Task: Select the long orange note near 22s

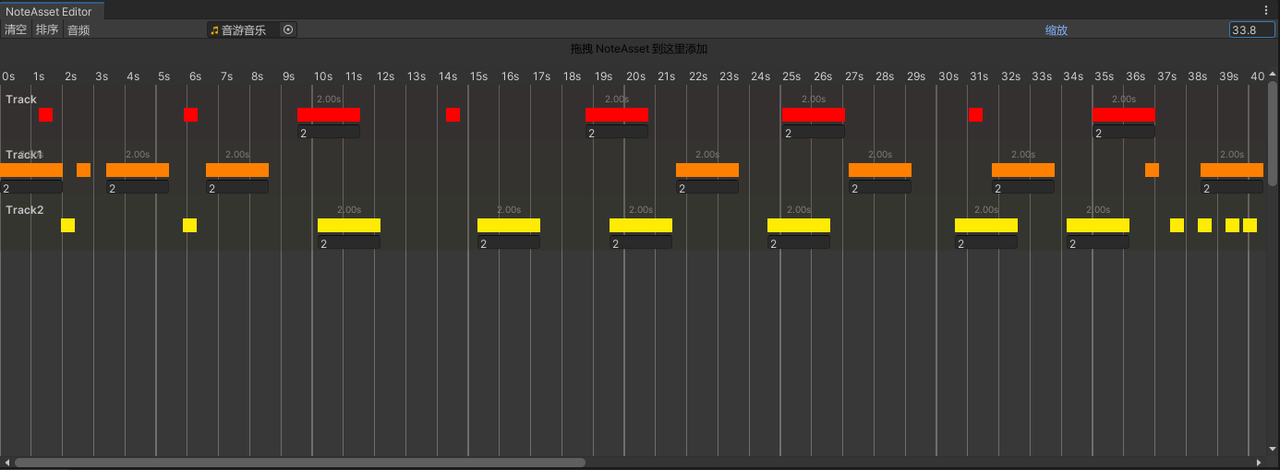Action: pos(707,170)
